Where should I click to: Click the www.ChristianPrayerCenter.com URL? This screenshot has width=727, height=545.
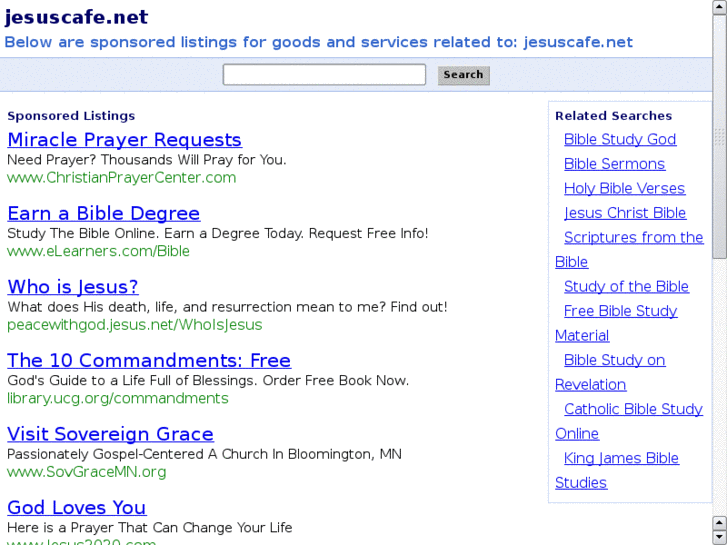pyautogui.click(x=121, y=178)
